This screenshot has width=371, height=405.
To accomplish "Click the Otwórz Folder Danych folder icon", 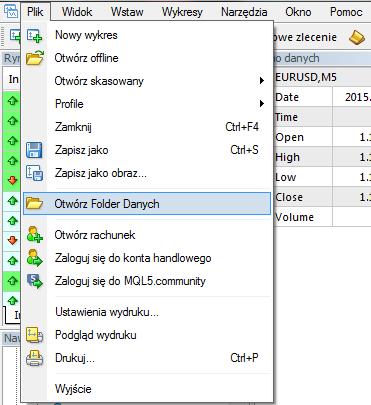I will pyautogui.click(x=35, y=203).
